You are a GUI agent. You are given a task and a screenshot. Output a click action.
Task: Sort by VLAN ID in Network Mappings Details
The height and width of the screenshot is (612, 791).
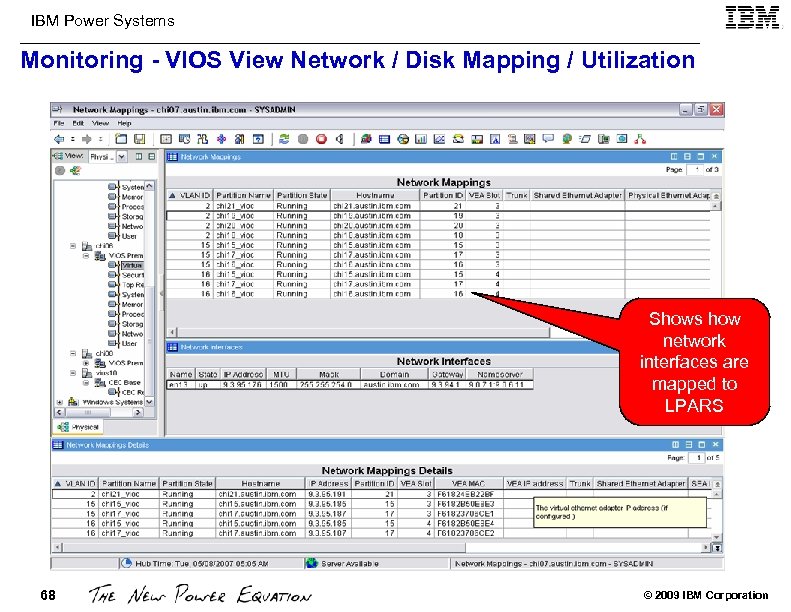(75, 483)
